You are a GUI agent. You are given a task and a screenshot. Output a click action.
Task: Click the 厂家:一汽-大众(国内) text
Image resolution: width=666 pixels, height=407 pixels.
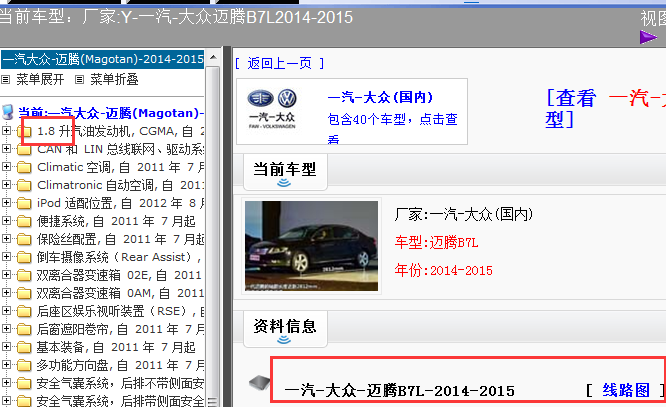[x=463, y=214]
